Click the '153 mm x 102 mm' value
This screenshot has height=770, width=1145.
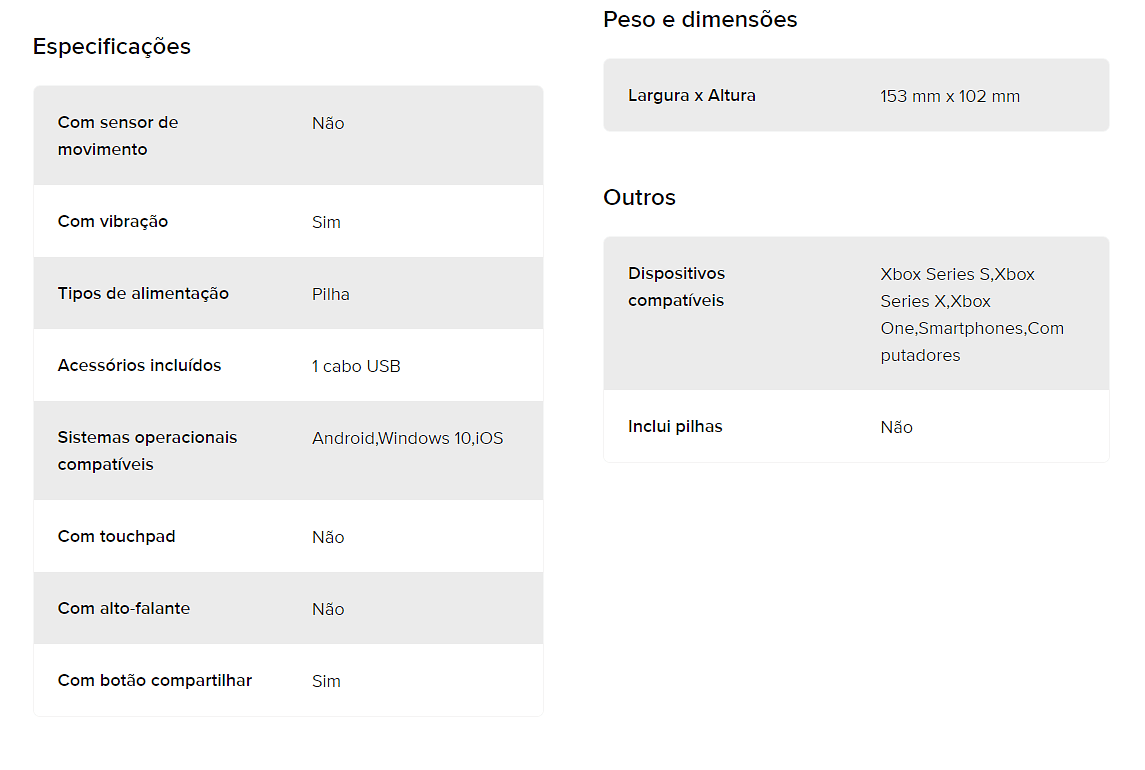pos(950,96)
